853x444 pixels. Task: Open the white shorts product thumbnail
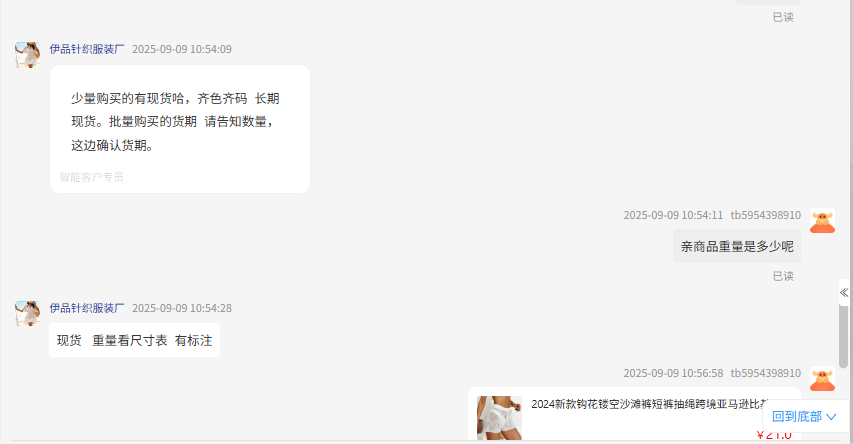[499, 418]
